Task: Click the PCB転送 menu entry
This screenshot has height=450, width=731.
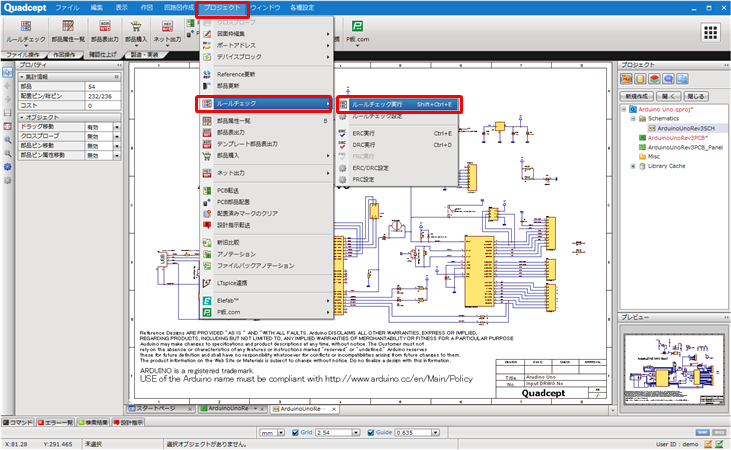Action: [x=267, y=190]
